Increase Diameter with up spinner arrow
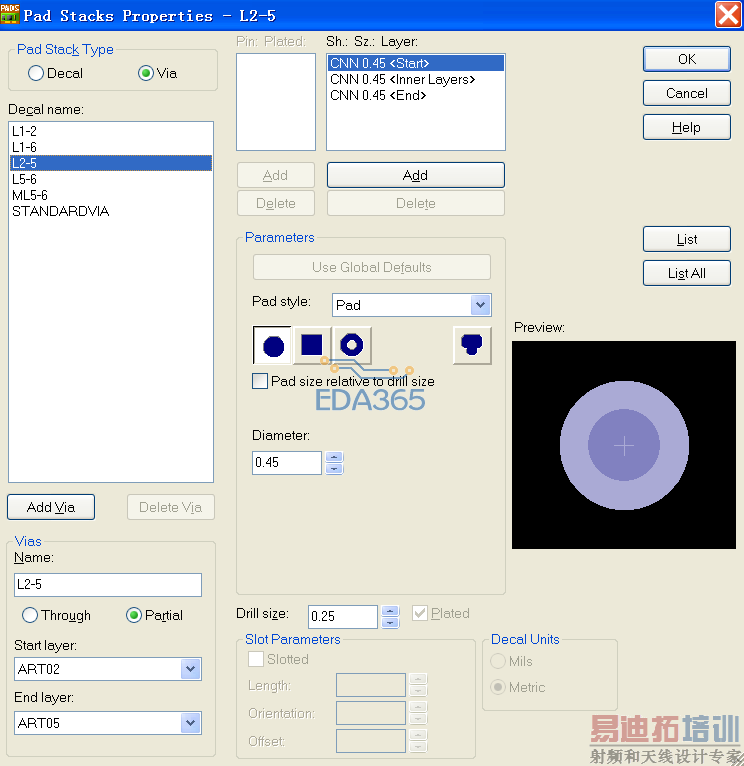 pos(334,457)
